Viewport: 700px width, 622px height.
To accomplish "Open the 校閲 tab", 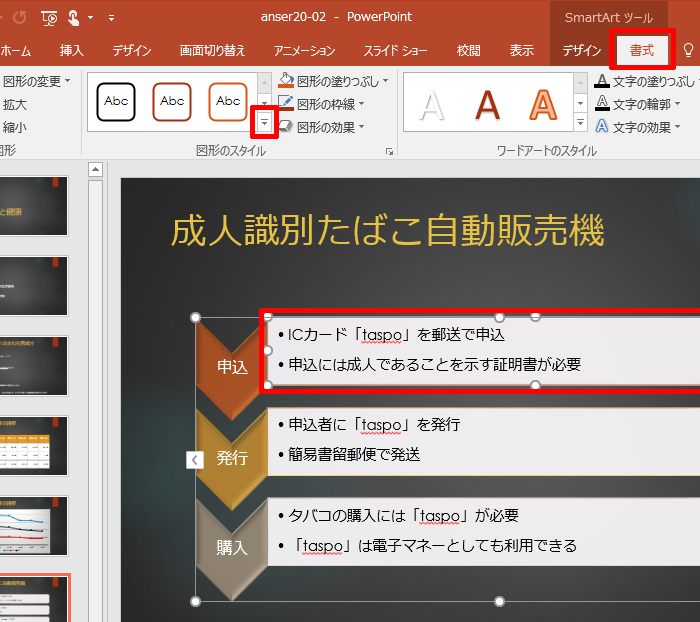I will (x=468, y=50).
